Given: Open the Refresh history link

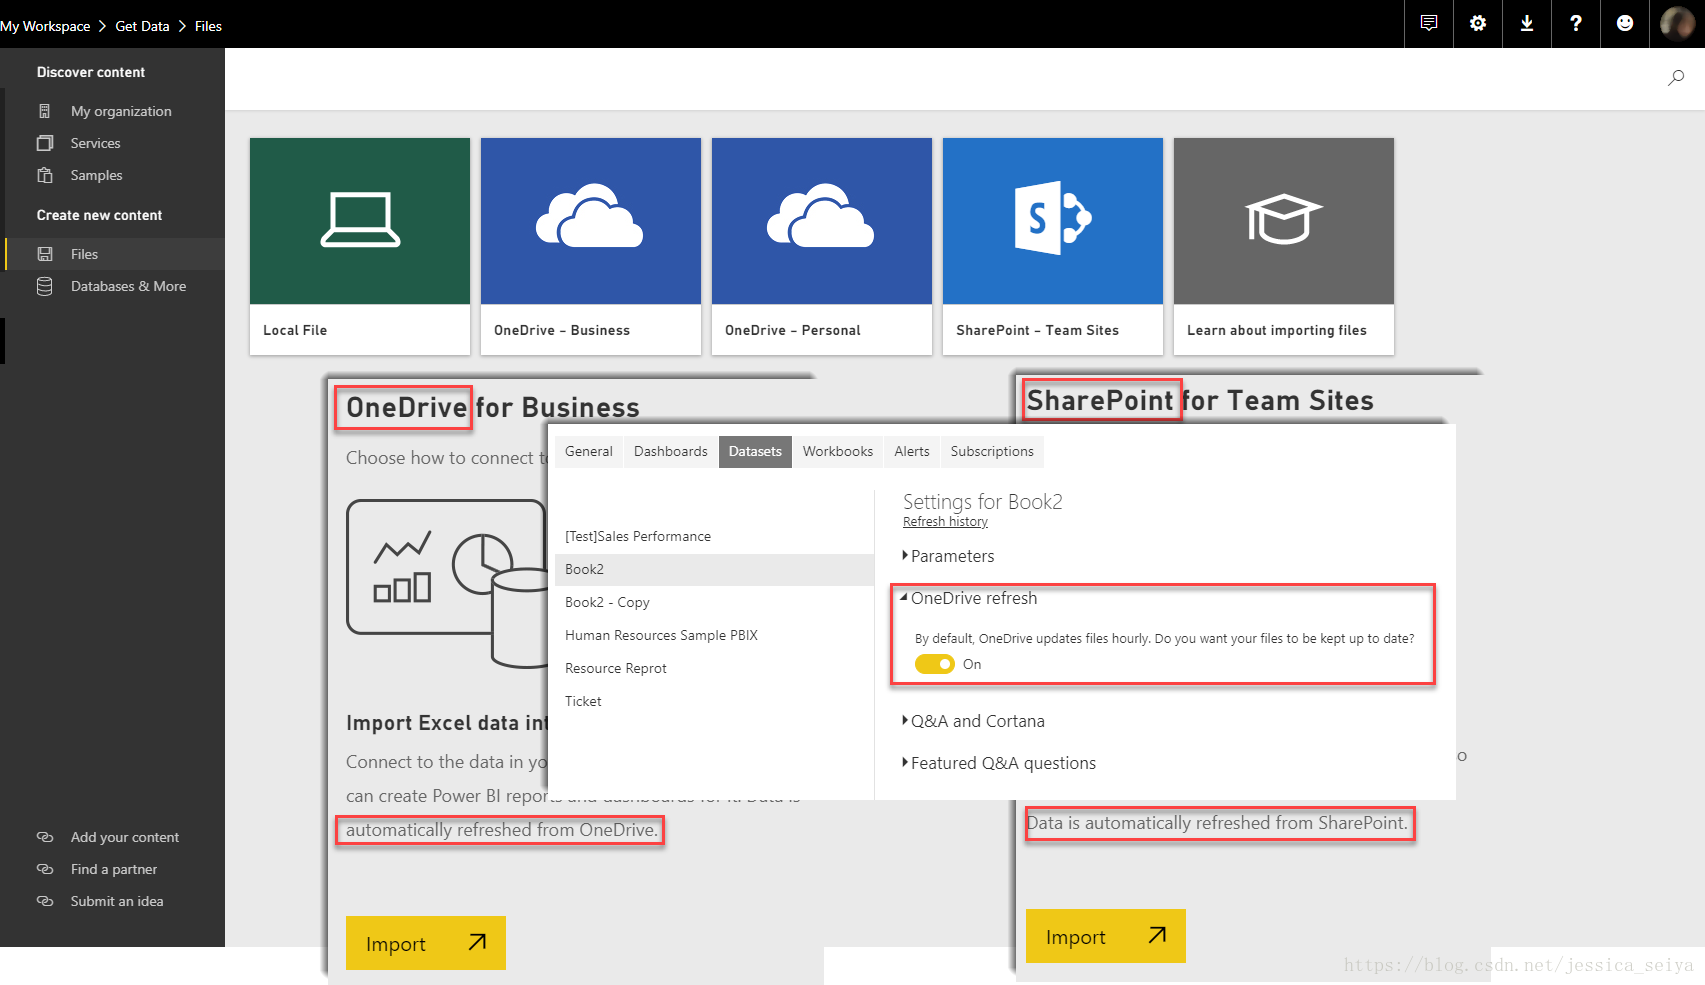Looking at the screenshot, I should (x=945, y=522).
